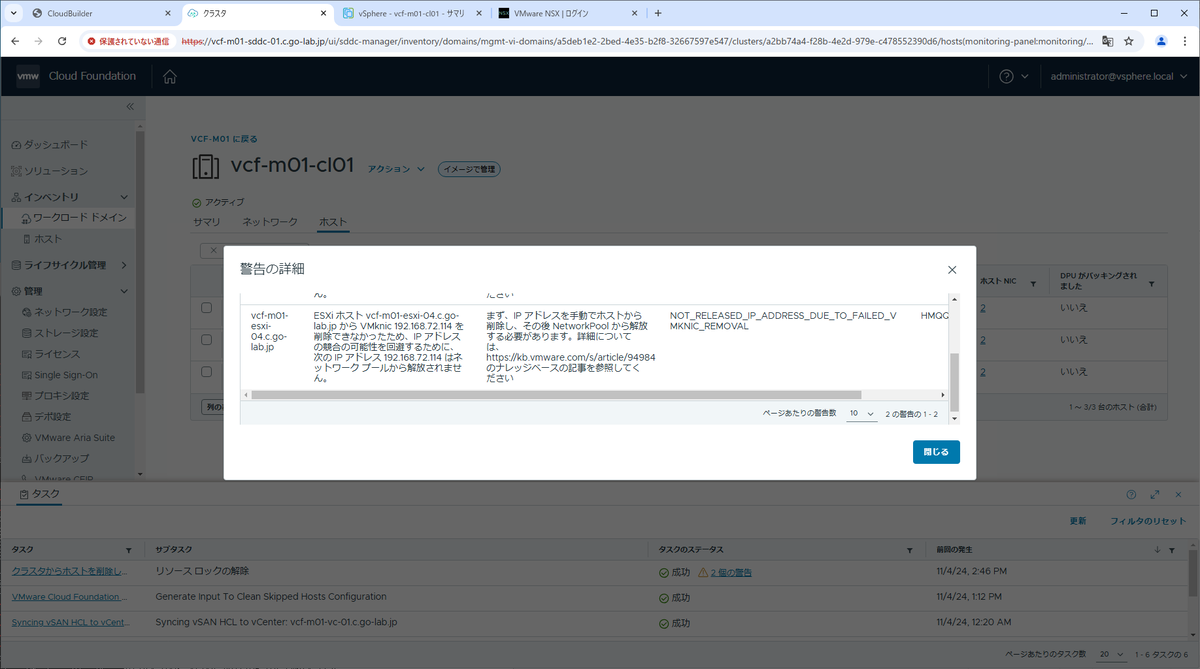Click the task panel help icon
Image resolution: width=1200 pixels, height=669 pixels.
pyautogui.click(x=1131, y=494)
